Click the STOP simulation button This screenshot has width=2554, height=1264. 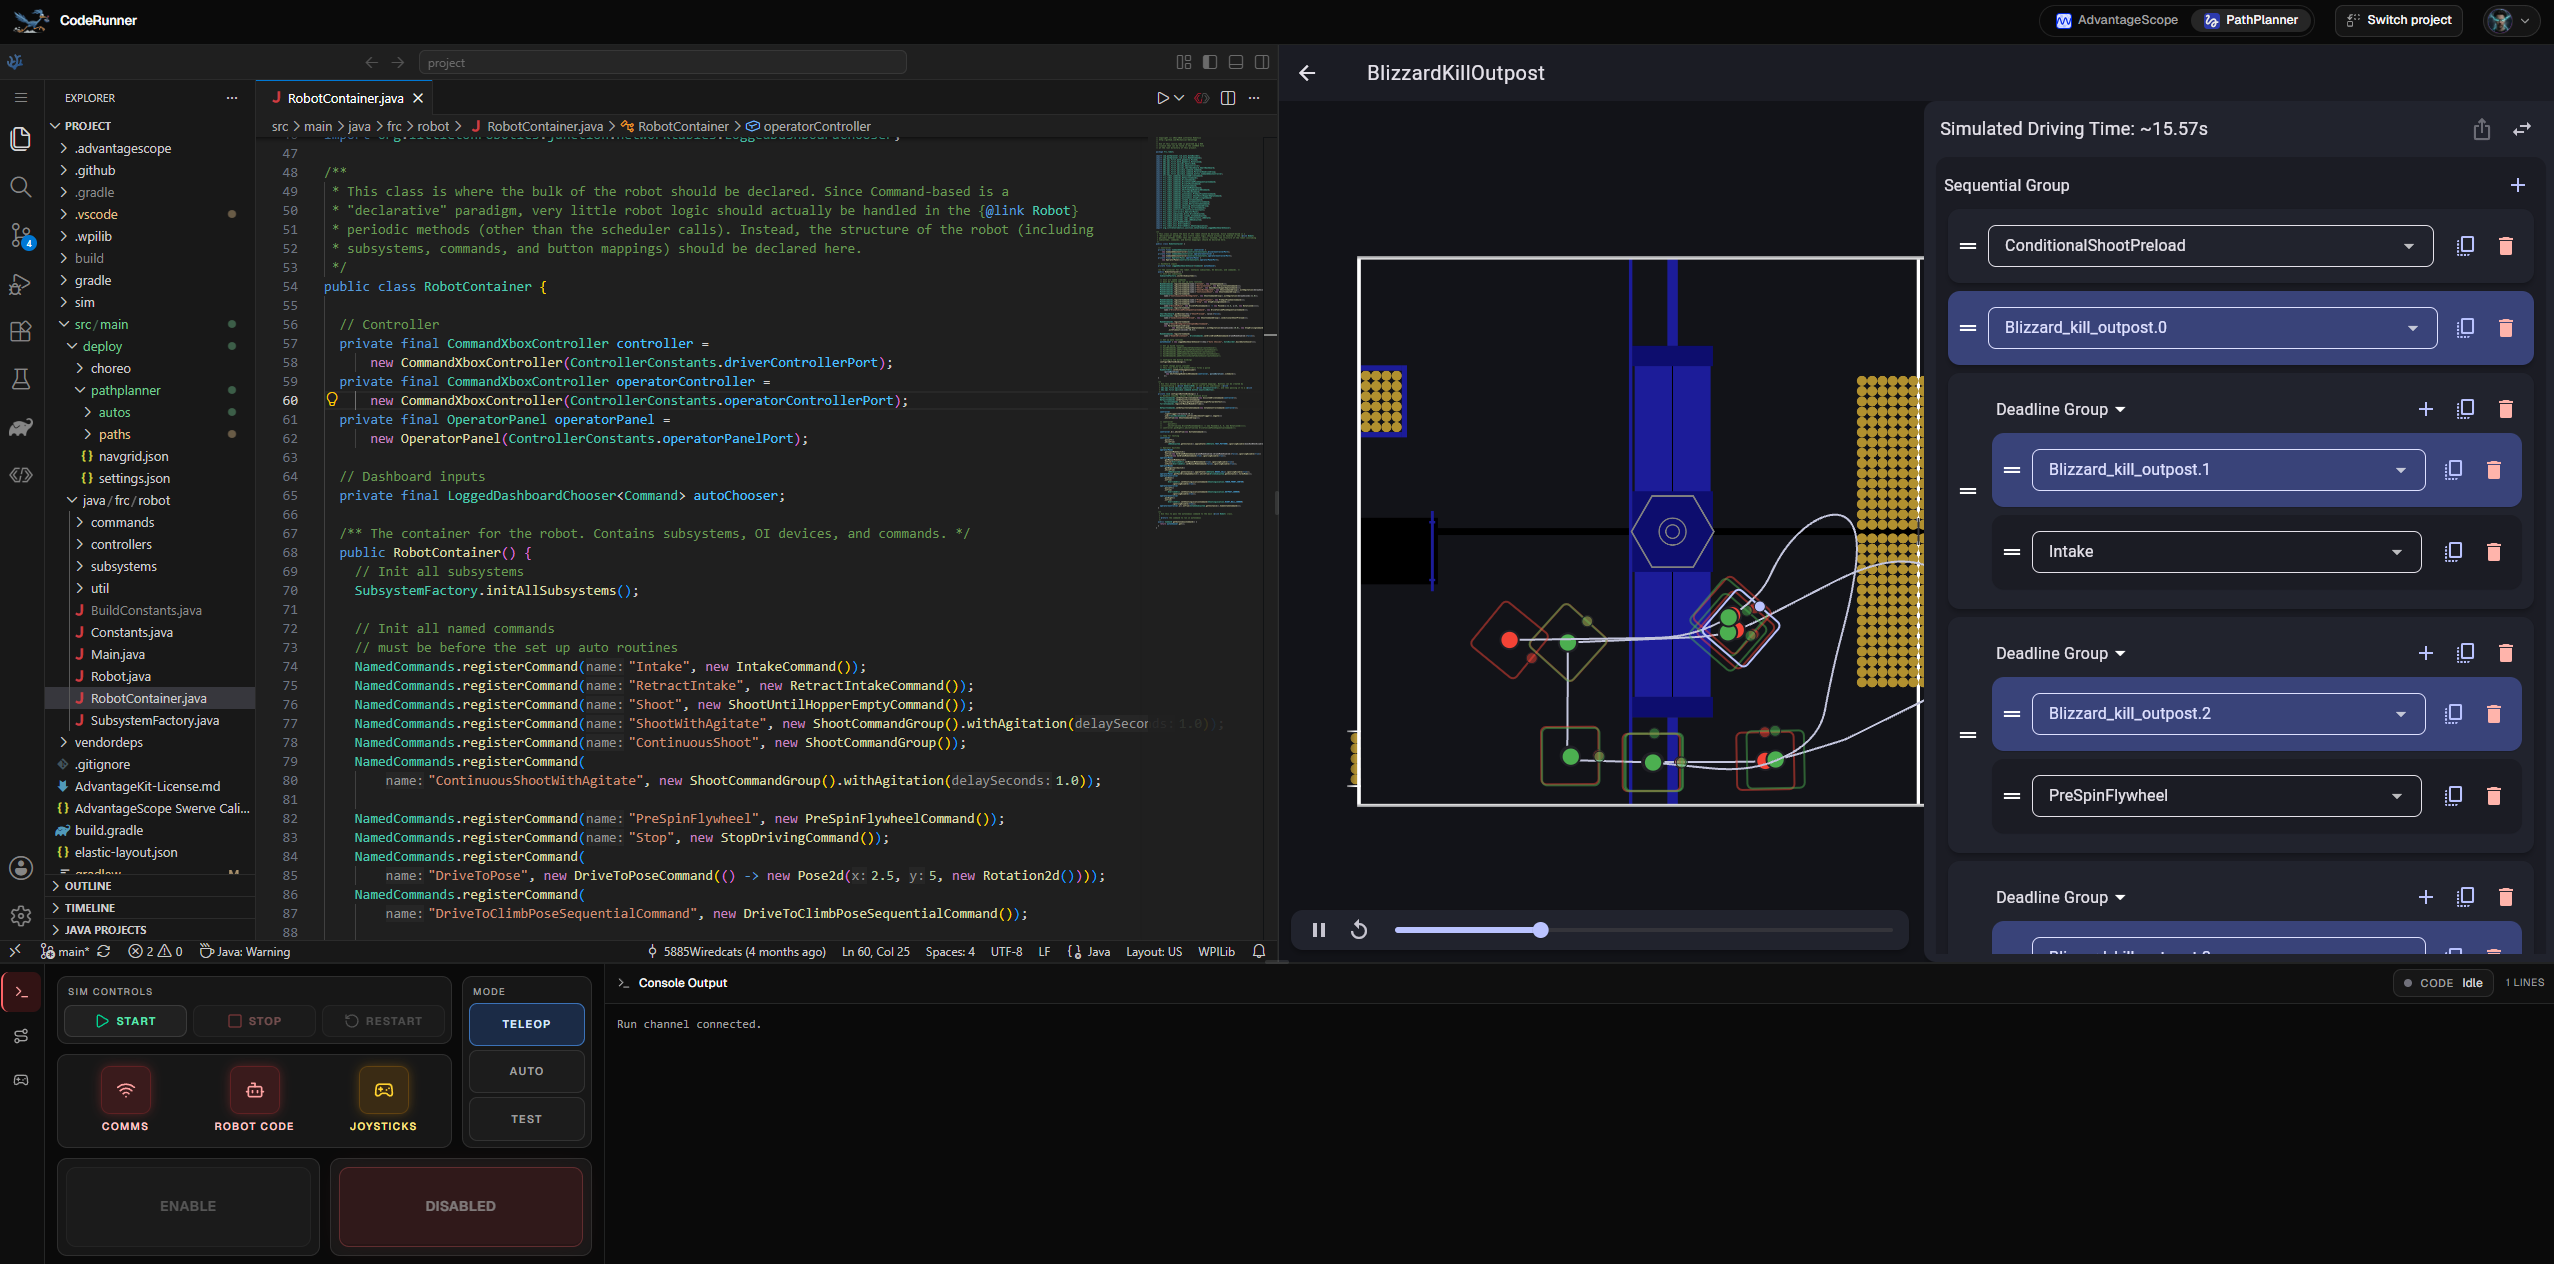coord(255,1021)
